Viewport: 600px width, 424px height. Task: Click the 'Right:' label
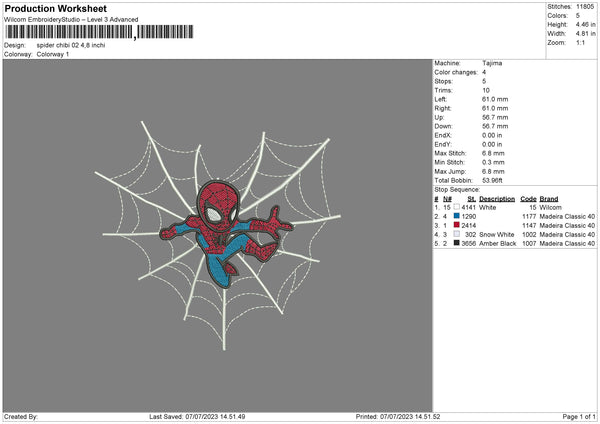tap(443, 108)
